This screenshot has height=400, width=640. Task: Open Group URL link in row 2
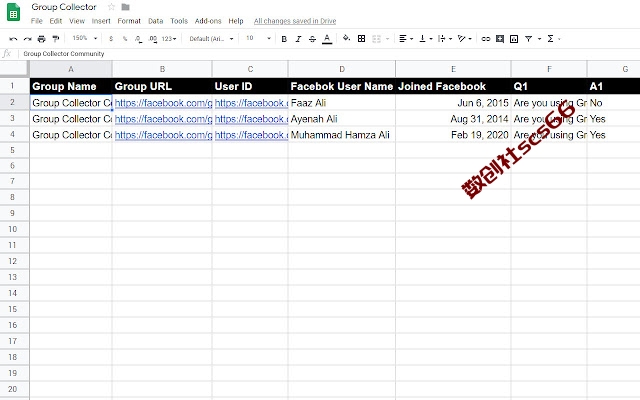coord(163,103)
